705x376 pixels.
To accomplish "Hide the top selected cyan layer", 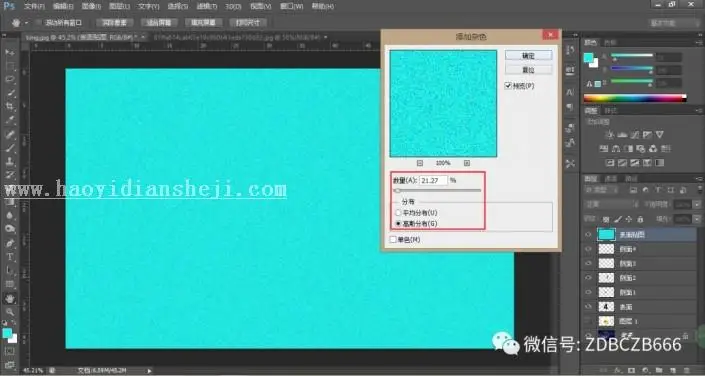I will (x=588, y=234).
